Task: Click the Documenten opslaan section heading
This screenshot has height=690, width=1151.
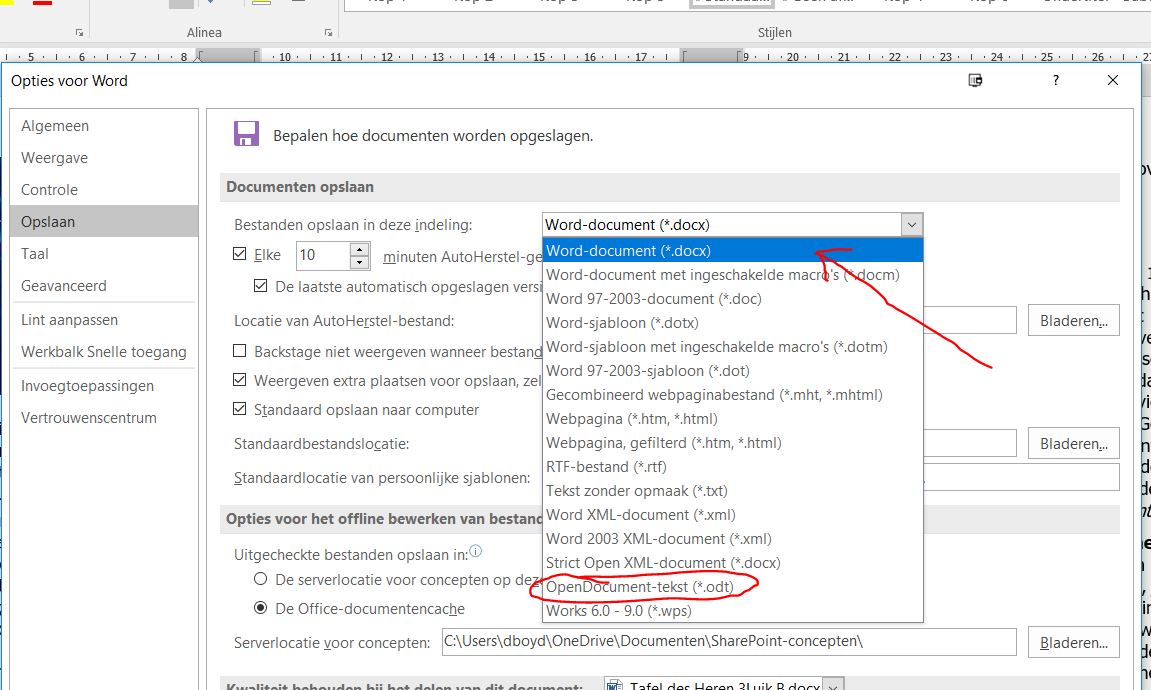Action: point(299,187)
